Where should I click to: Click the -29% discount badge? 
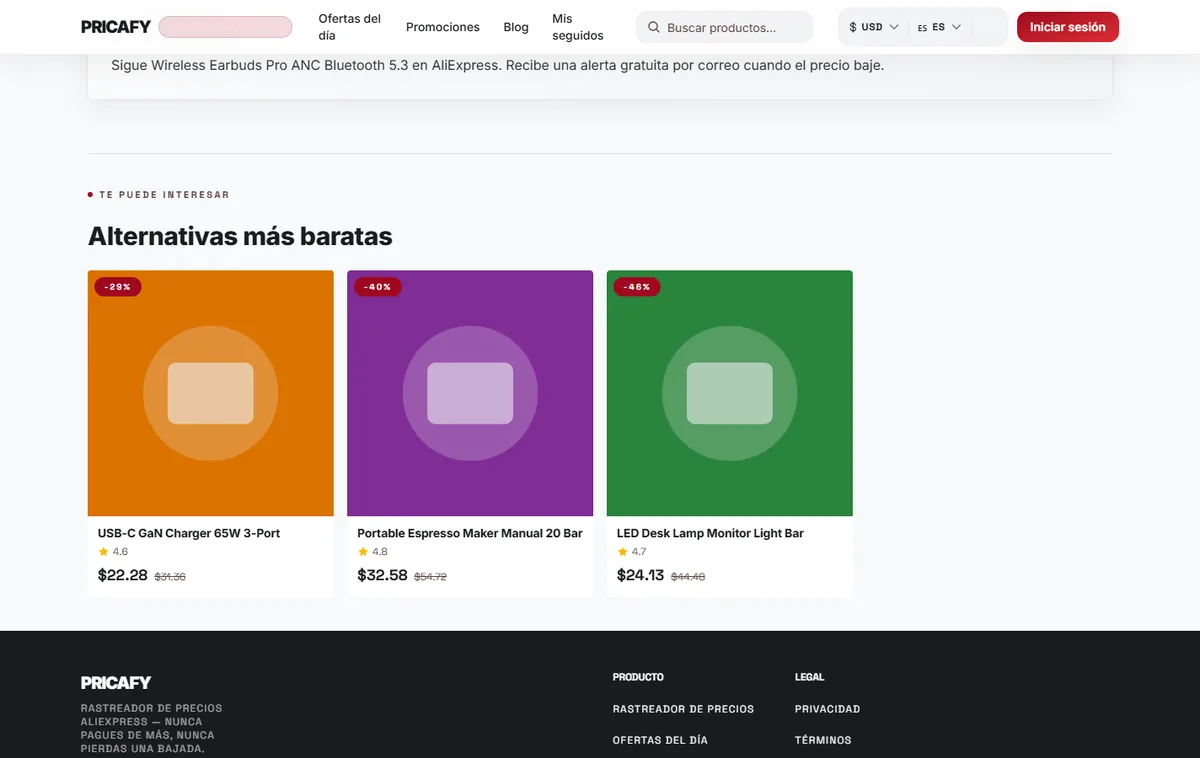[119, 287]
